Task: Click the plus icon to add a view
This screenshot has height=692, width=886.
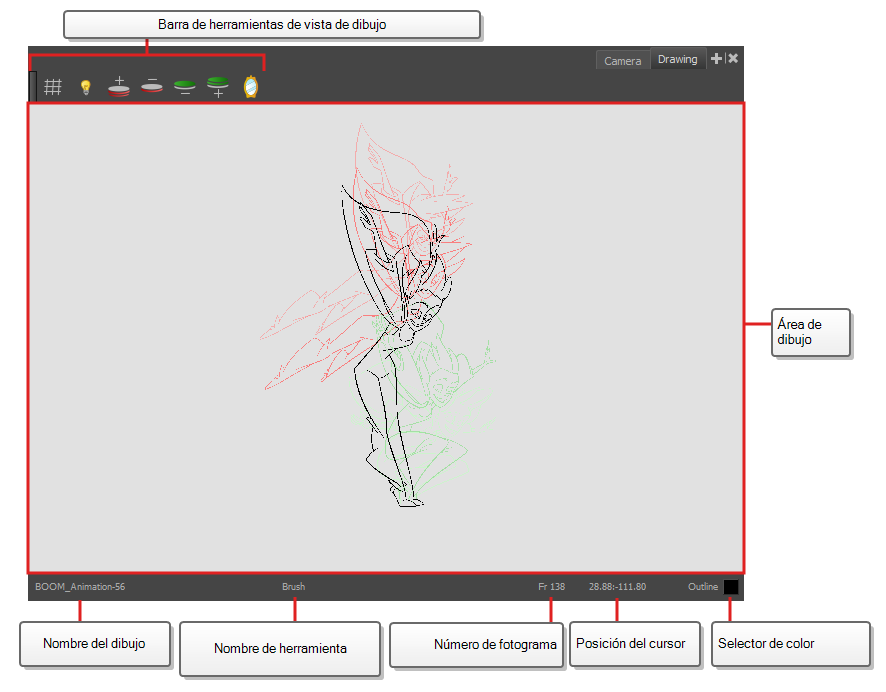Action: pos(716,58)
